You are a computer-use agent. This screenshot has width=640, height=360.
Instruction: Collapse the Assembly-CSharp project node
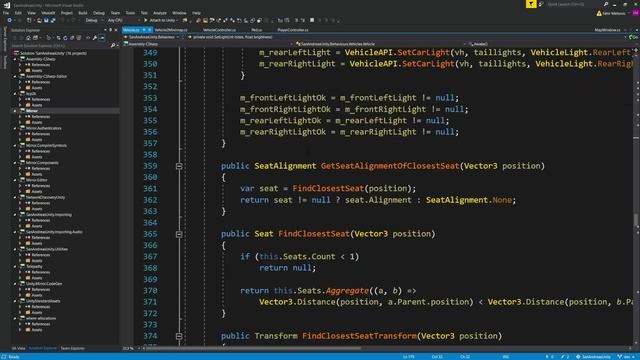pos(16,59)
